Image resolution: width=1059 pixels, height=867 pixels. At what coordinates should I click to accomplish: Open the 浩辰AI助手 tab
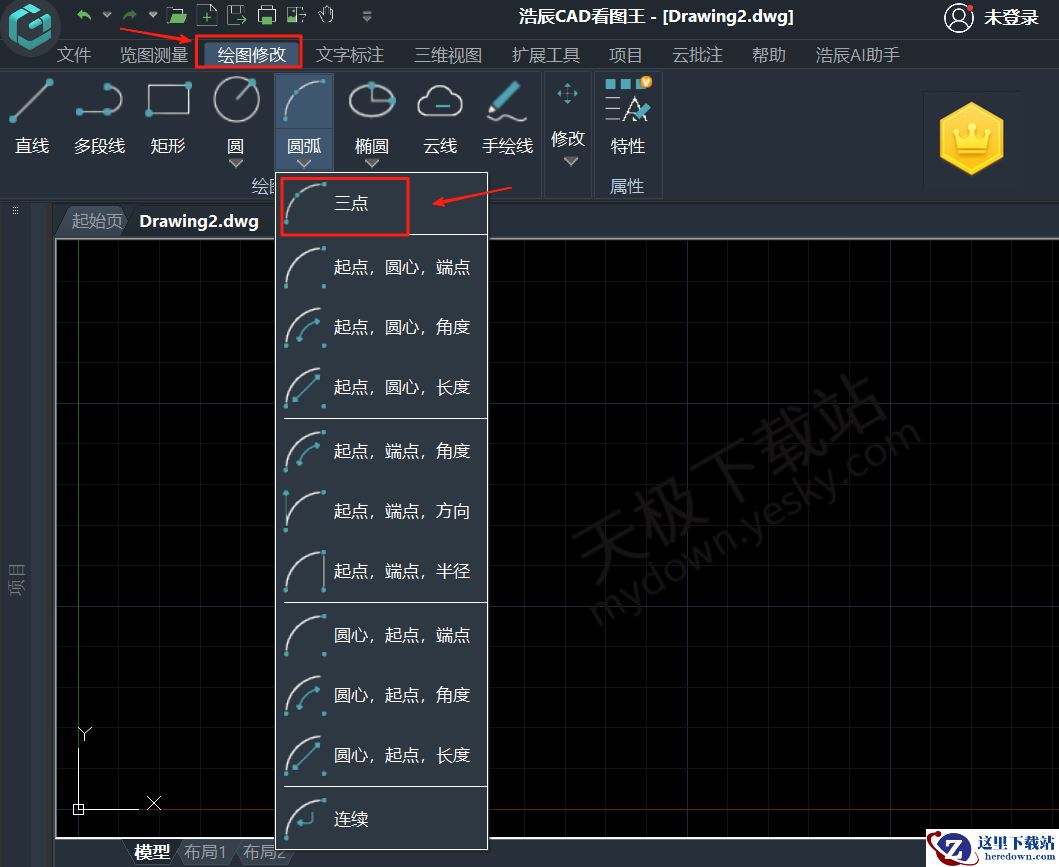[858, 55]
